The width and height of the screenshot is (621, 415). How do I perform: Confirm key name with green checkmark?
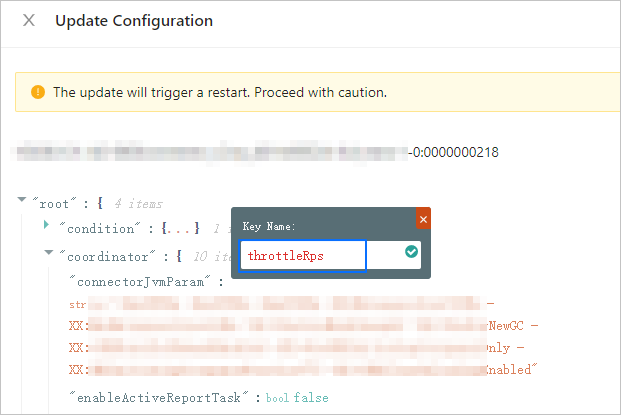[411, 254]
